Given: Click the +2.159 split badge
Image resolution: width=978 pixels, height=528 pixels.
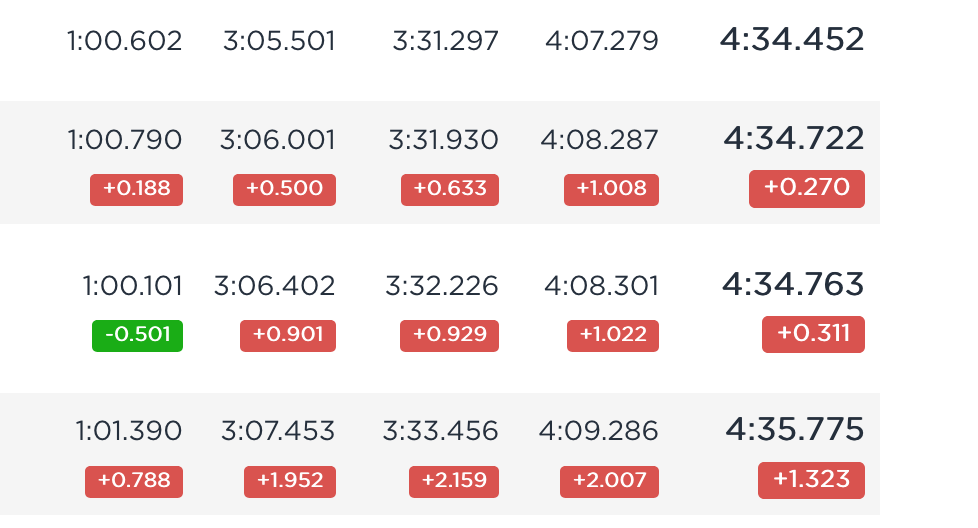Looking at the screenshot, I should [x=454, y=481].
